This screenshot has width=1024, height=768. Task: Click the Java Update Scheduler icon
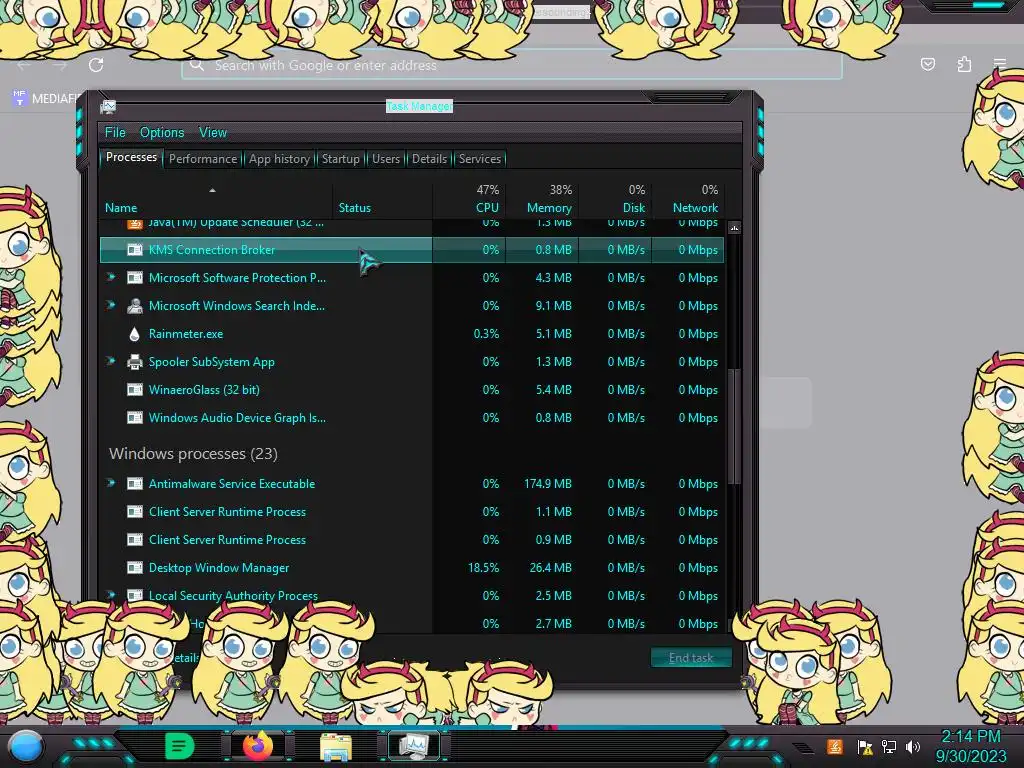135,224
